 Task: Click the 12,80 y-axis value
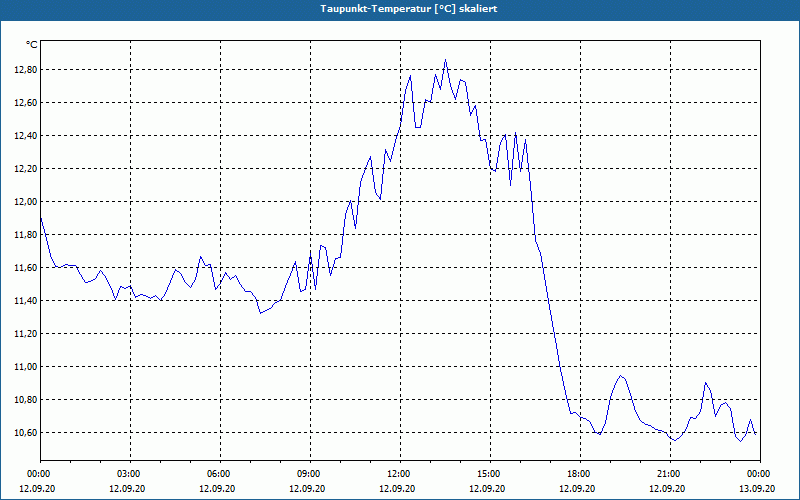tap(26, 70)
